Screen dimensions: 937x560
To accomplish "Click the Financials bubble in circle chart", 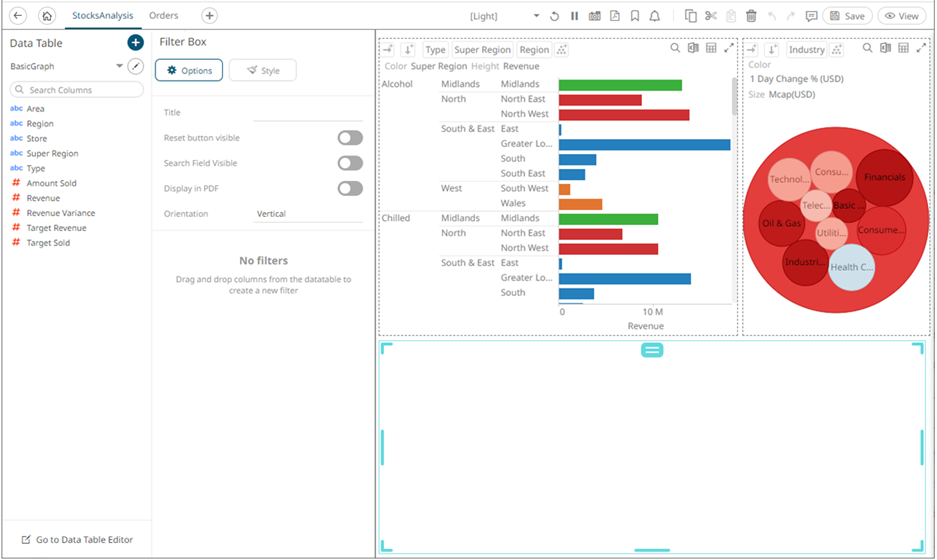I will click(885, 177).
